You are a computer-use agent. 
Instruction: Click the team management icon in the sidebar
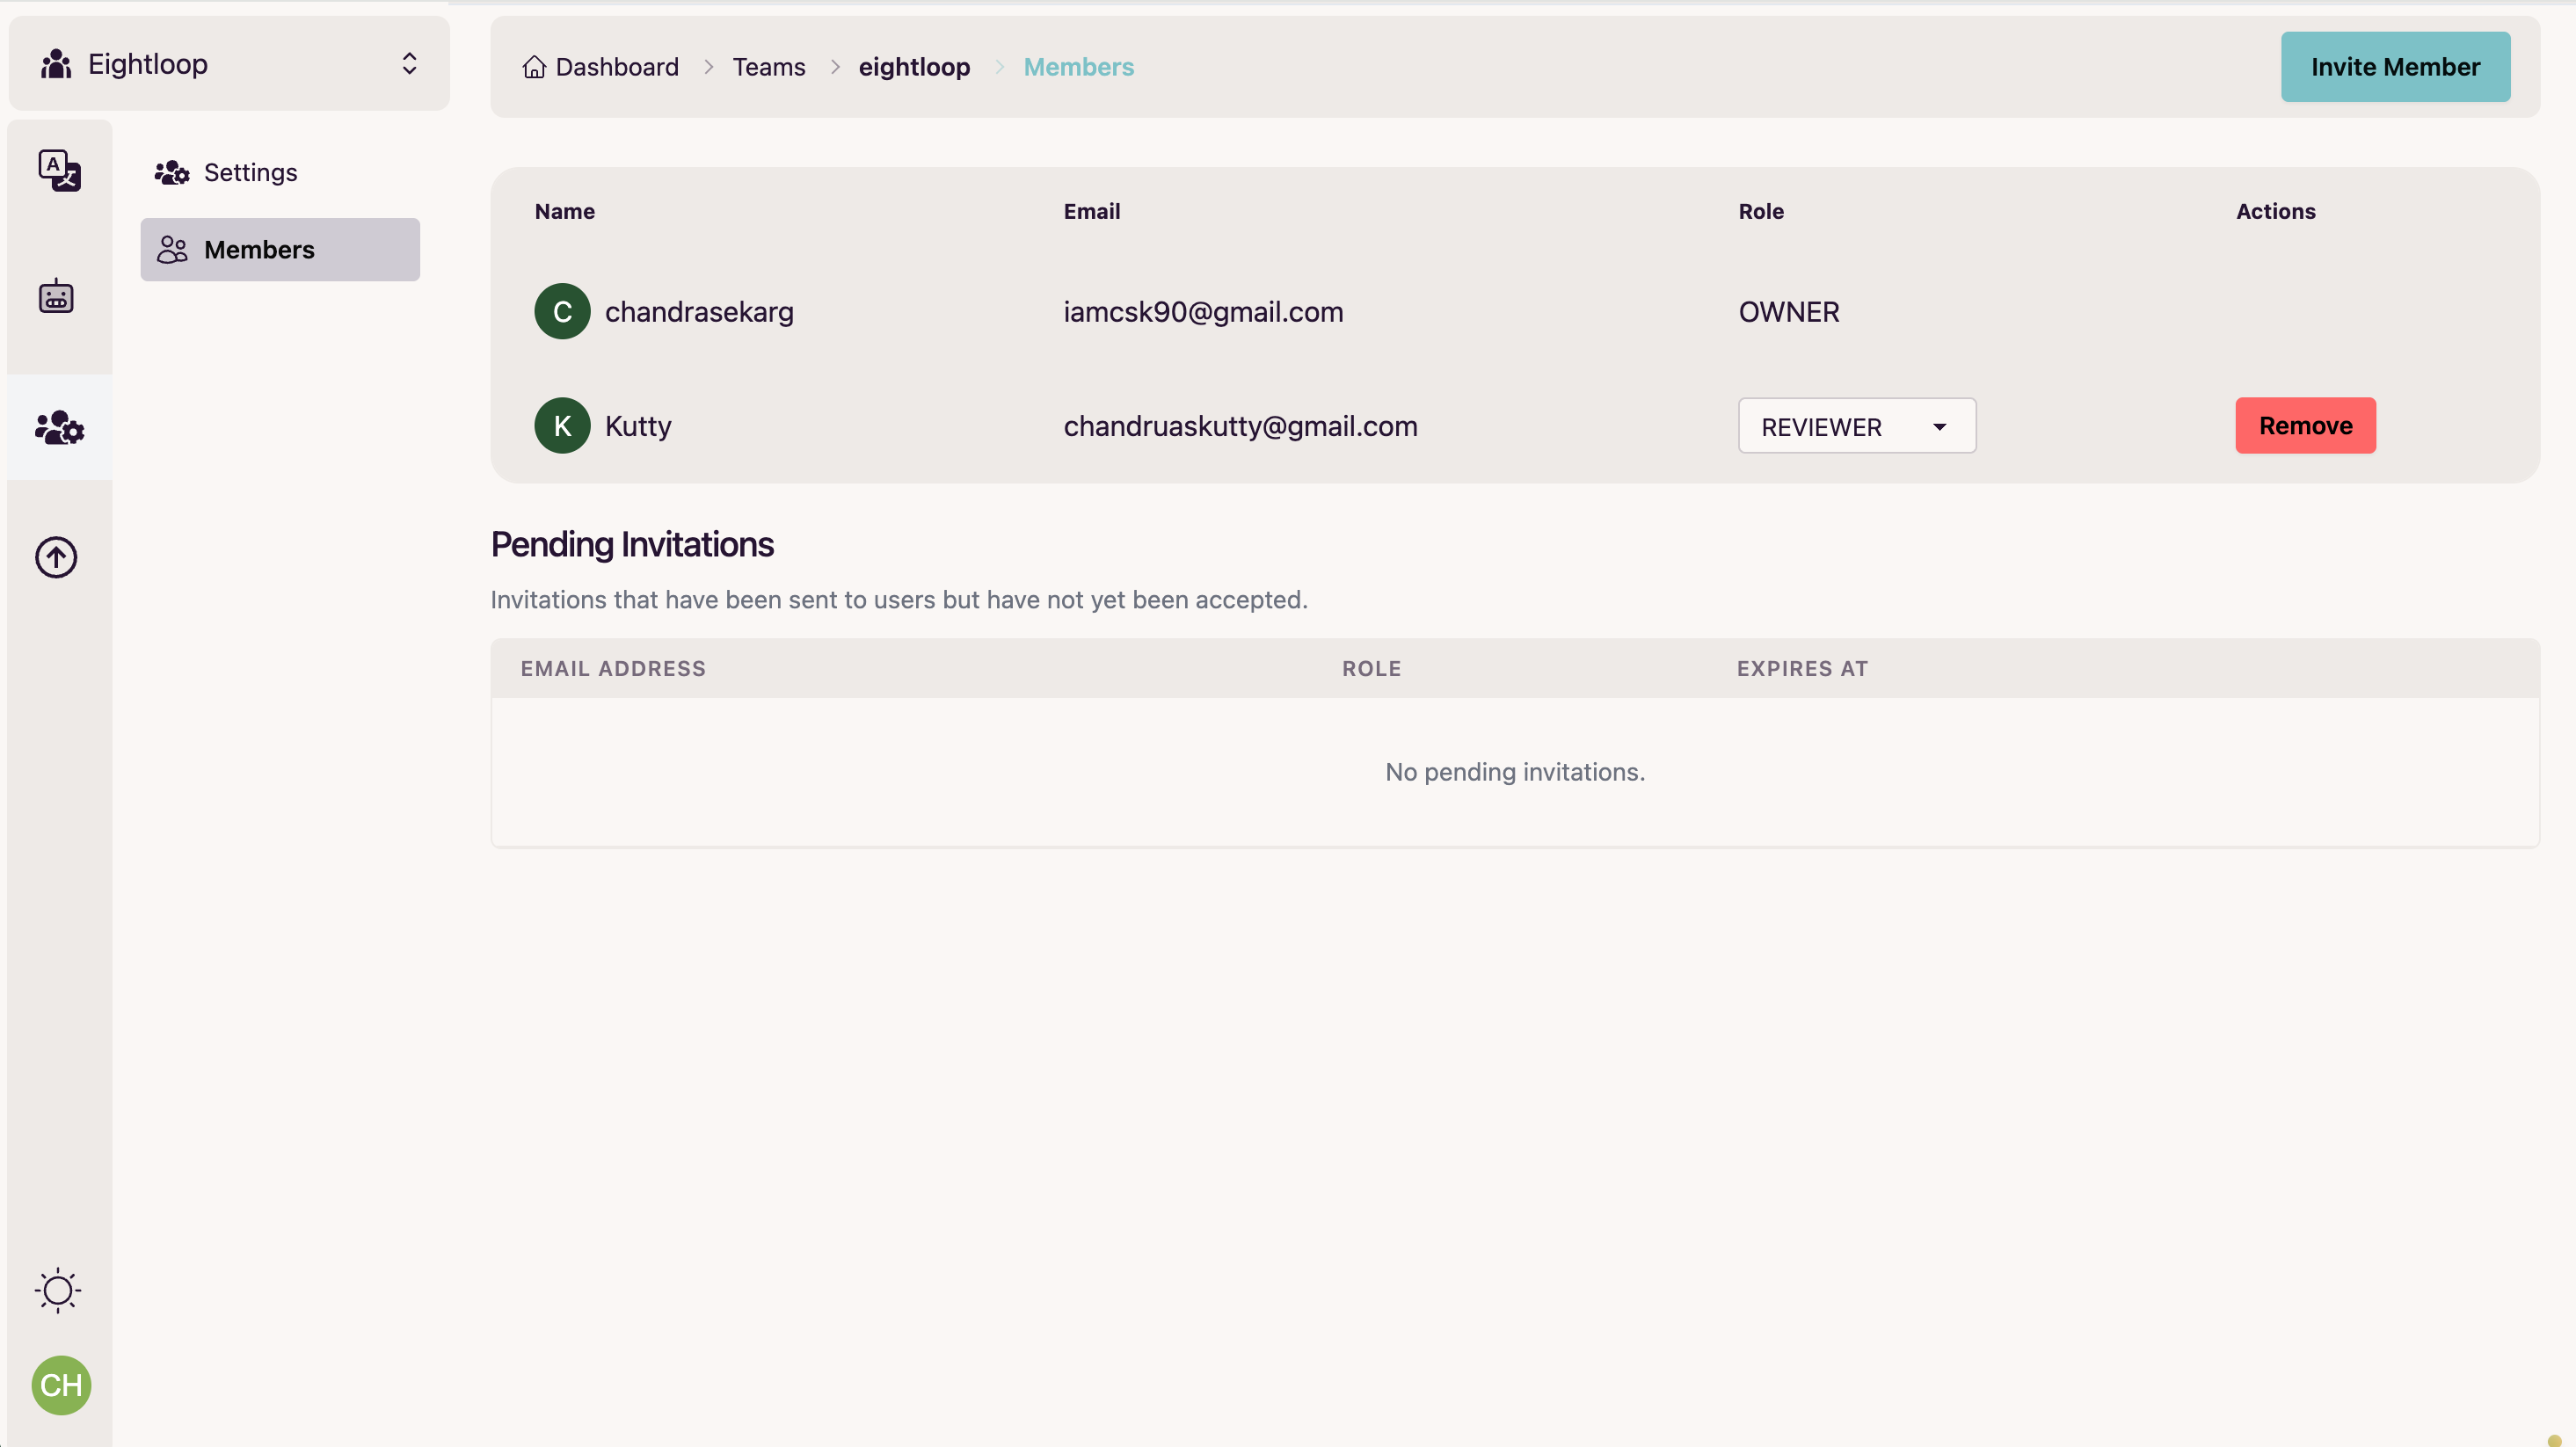click(x=58, y=428)
